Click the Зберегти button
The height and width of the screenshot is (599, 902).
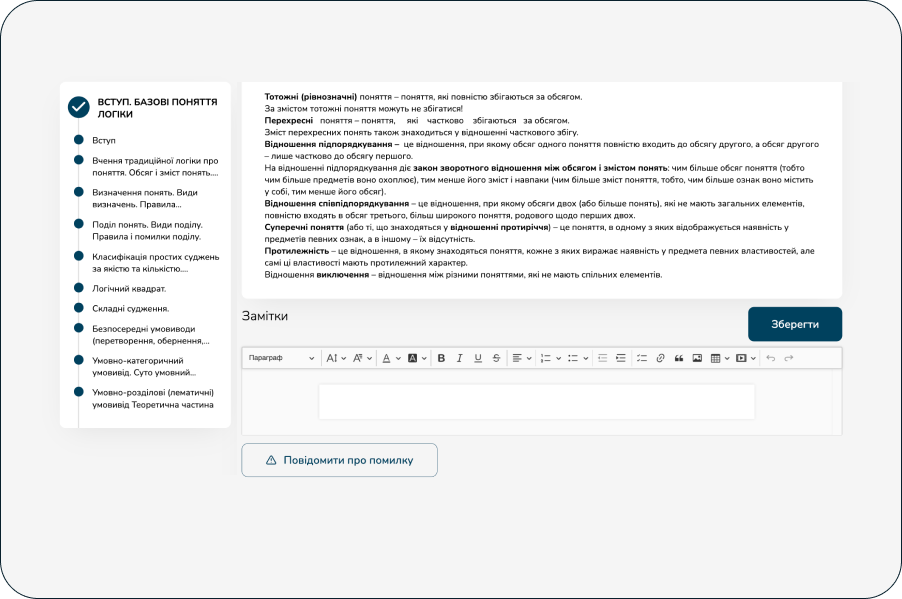tap(794, 324)
